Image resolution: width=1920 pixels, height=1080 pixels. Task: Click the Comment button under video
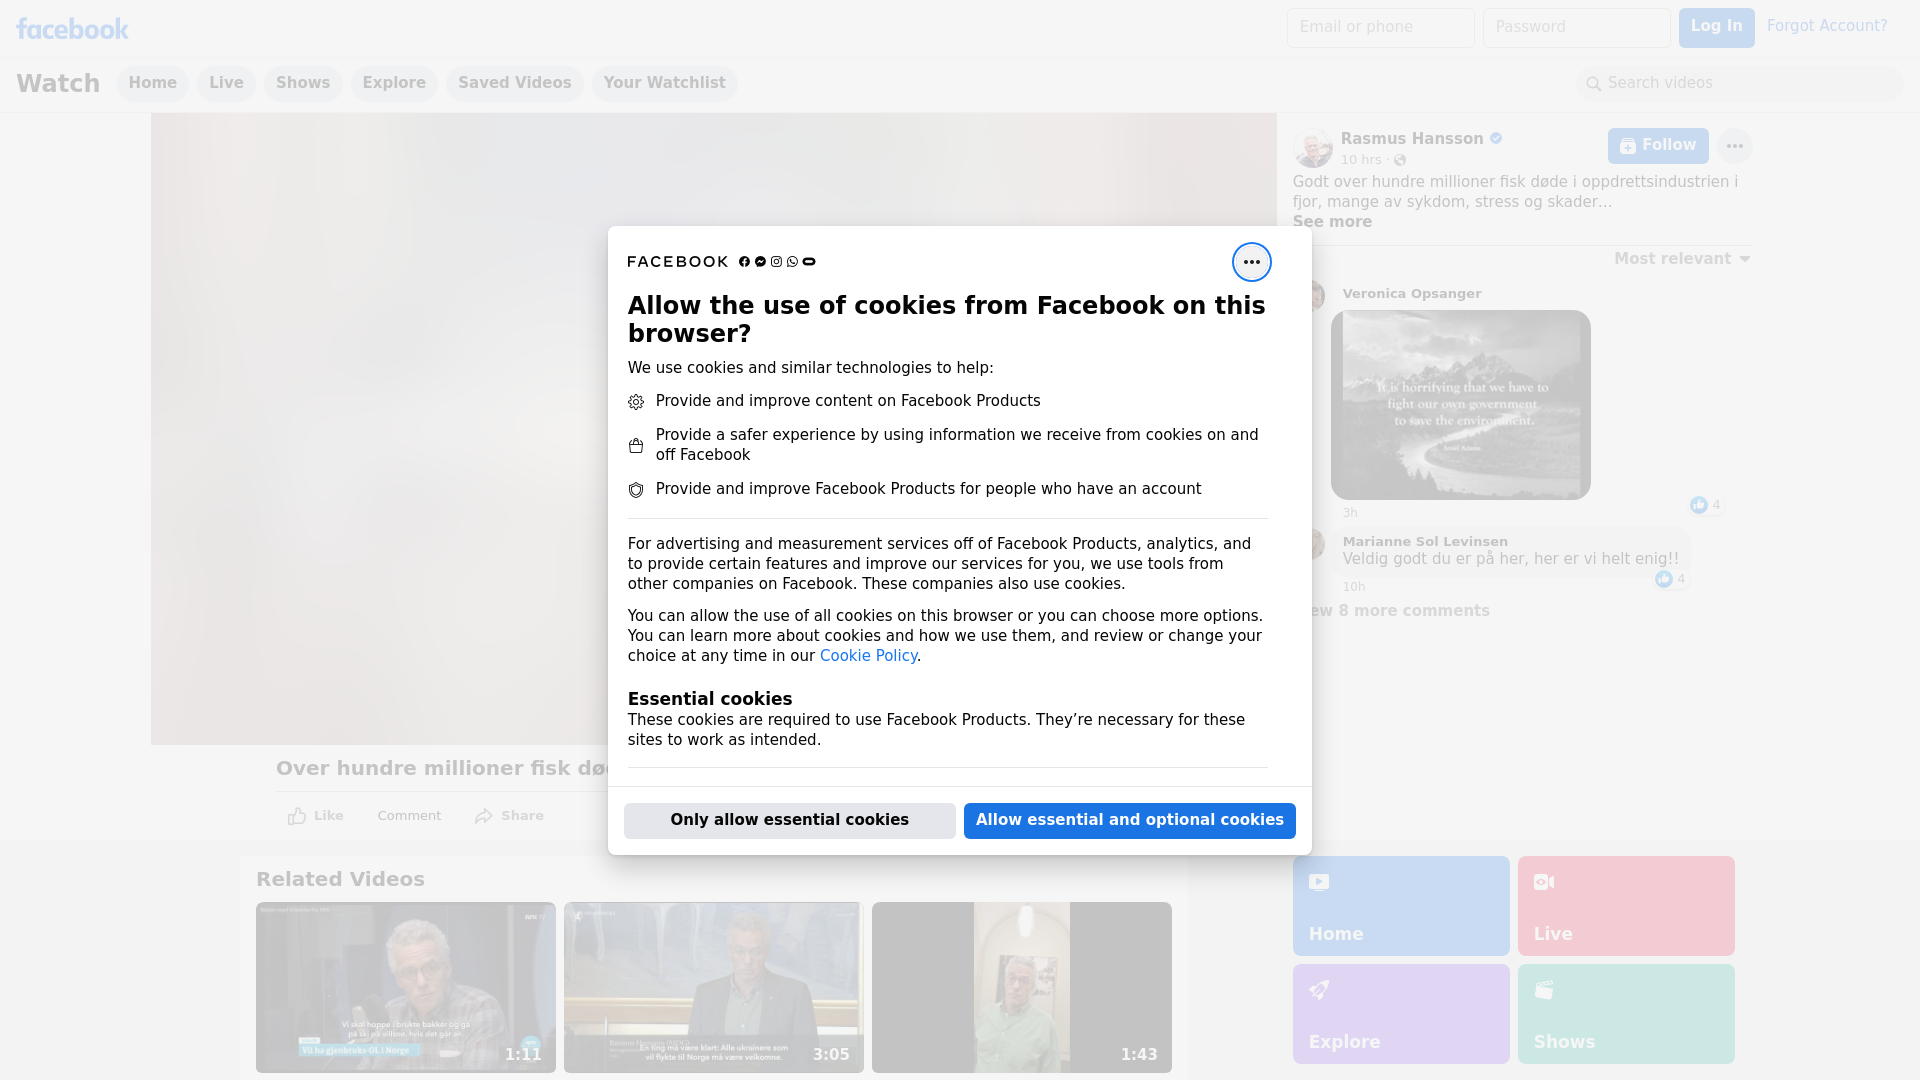click(x=409, y=816)
